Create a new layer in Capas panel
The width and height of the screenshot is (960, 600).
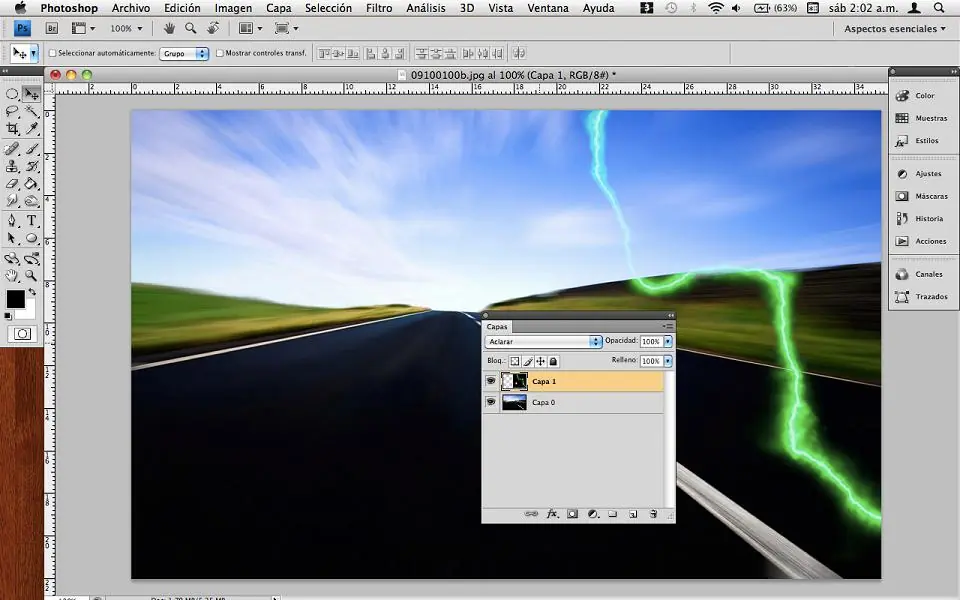pos(633,514)
